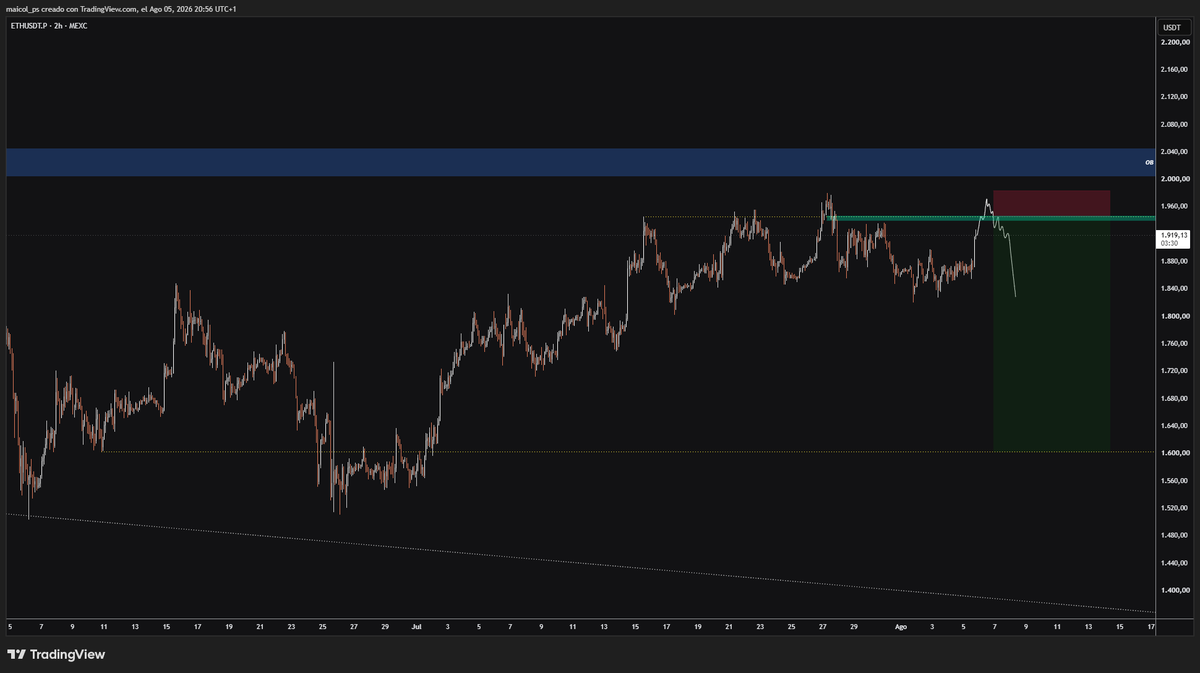Click the 1.880,00 price scale label
This screenshot has height=673, width=1200.
click(1174, 262)
